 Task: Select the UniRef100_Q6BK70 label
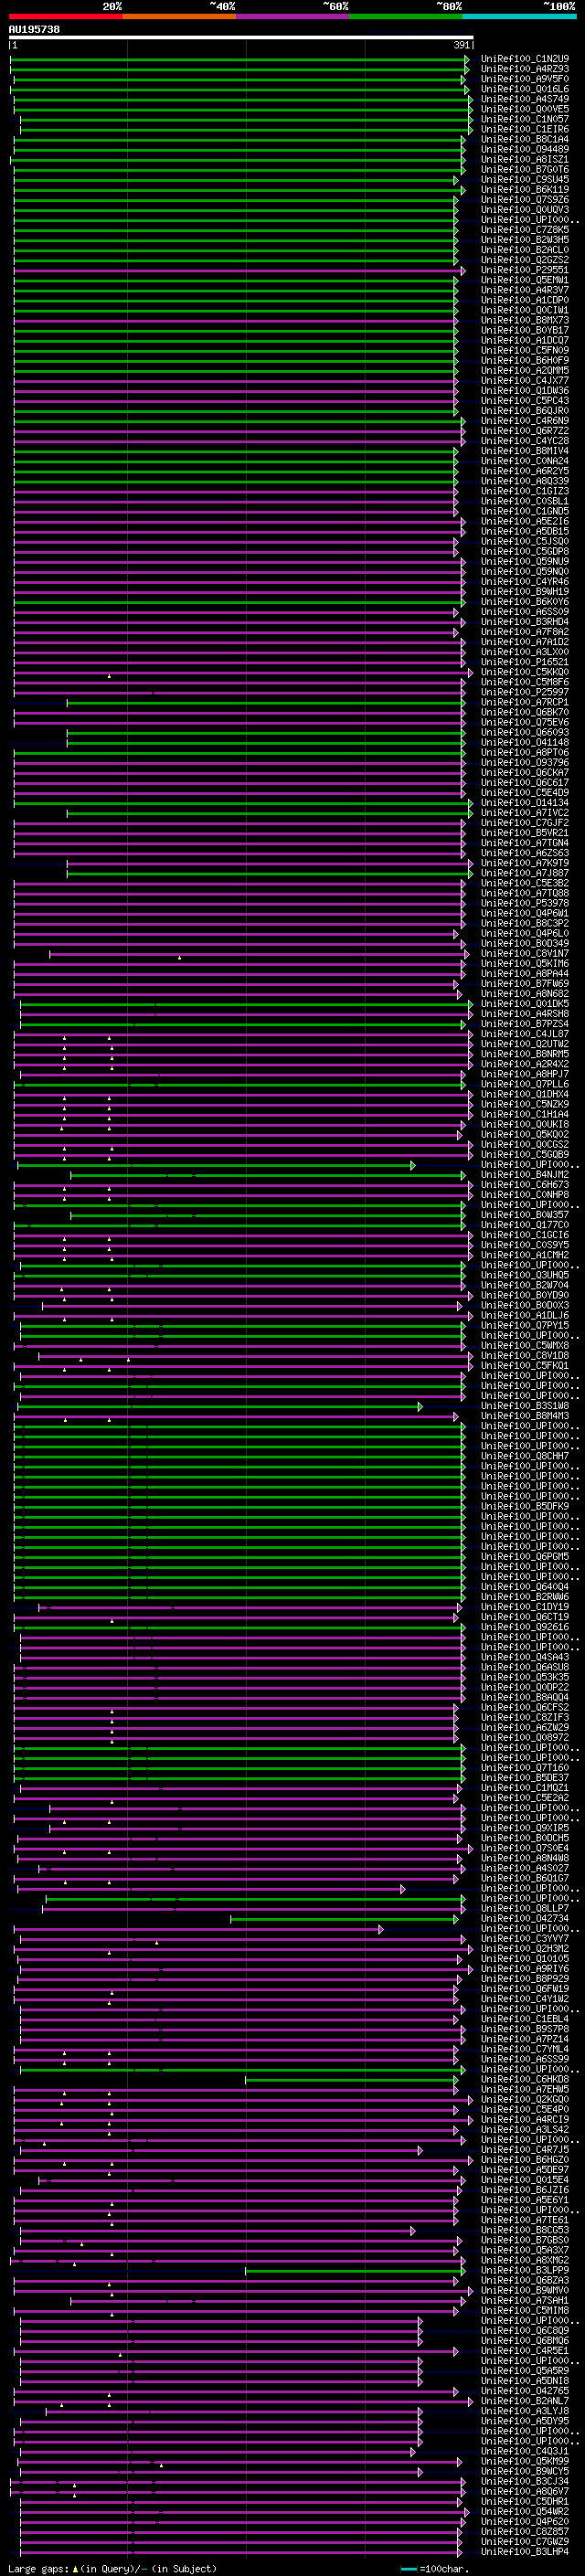click(525, 712)
